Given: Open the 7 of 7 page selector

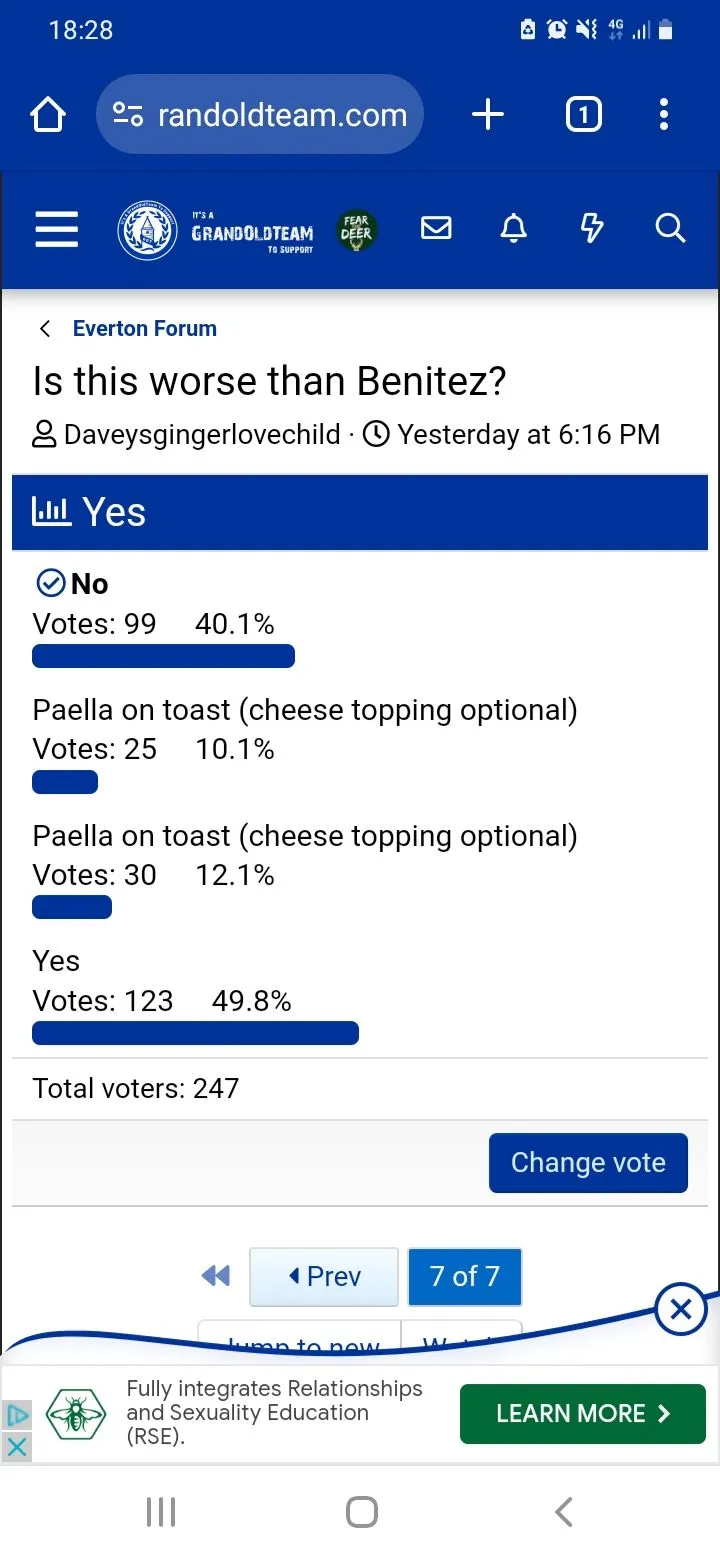Looking at the screenshot, I should pyautogui.click(x=464, y=1276).
